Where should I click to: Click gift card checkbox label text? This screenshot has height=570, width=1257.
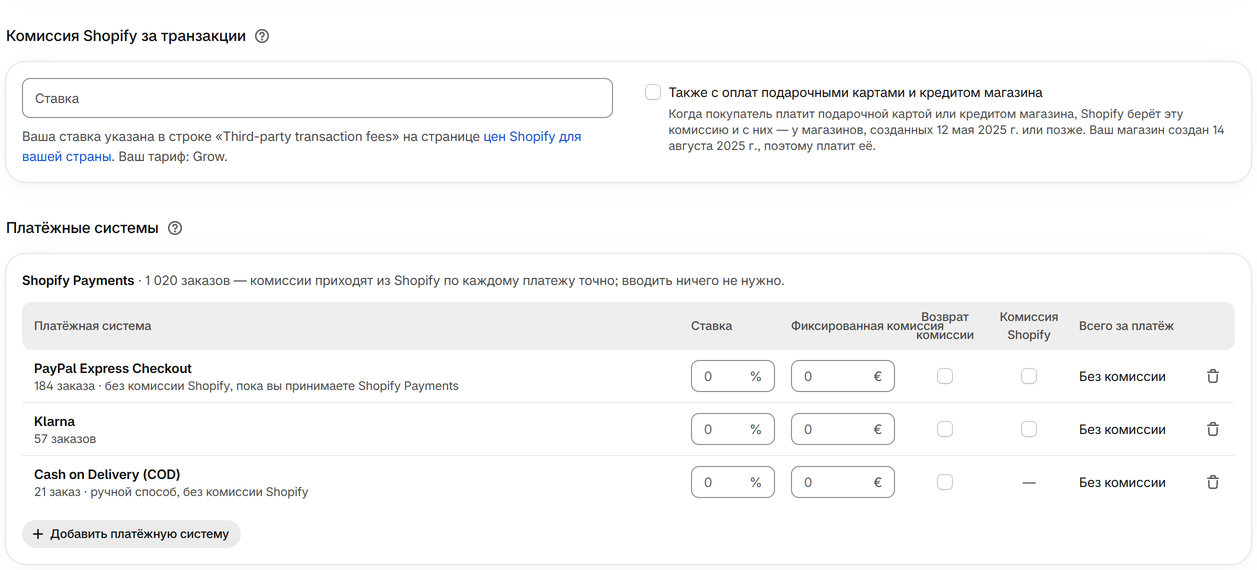pos(856,92)
